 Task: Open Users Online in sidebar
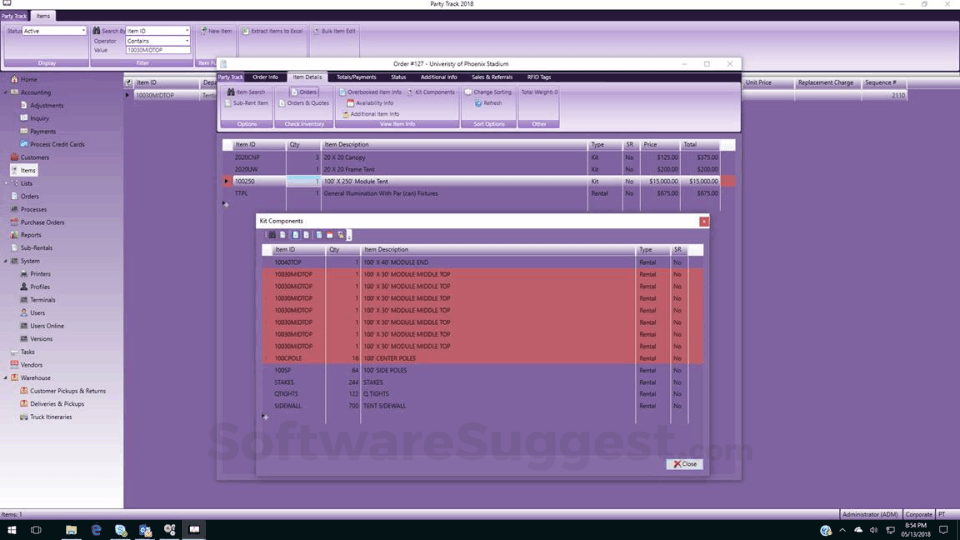pyautogui.click(x=42, y=326)
